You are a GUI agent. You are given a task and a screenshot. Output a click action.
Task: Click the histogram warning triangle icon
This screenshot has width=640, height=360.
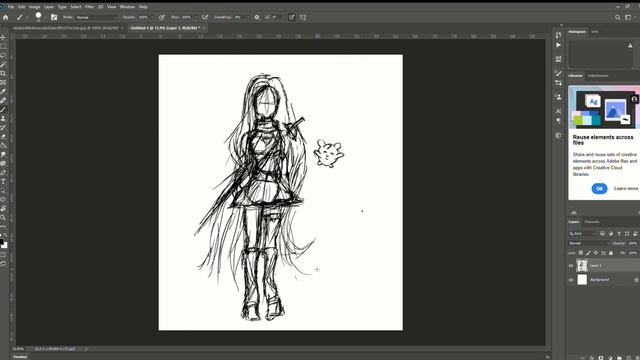coord(630,45)
